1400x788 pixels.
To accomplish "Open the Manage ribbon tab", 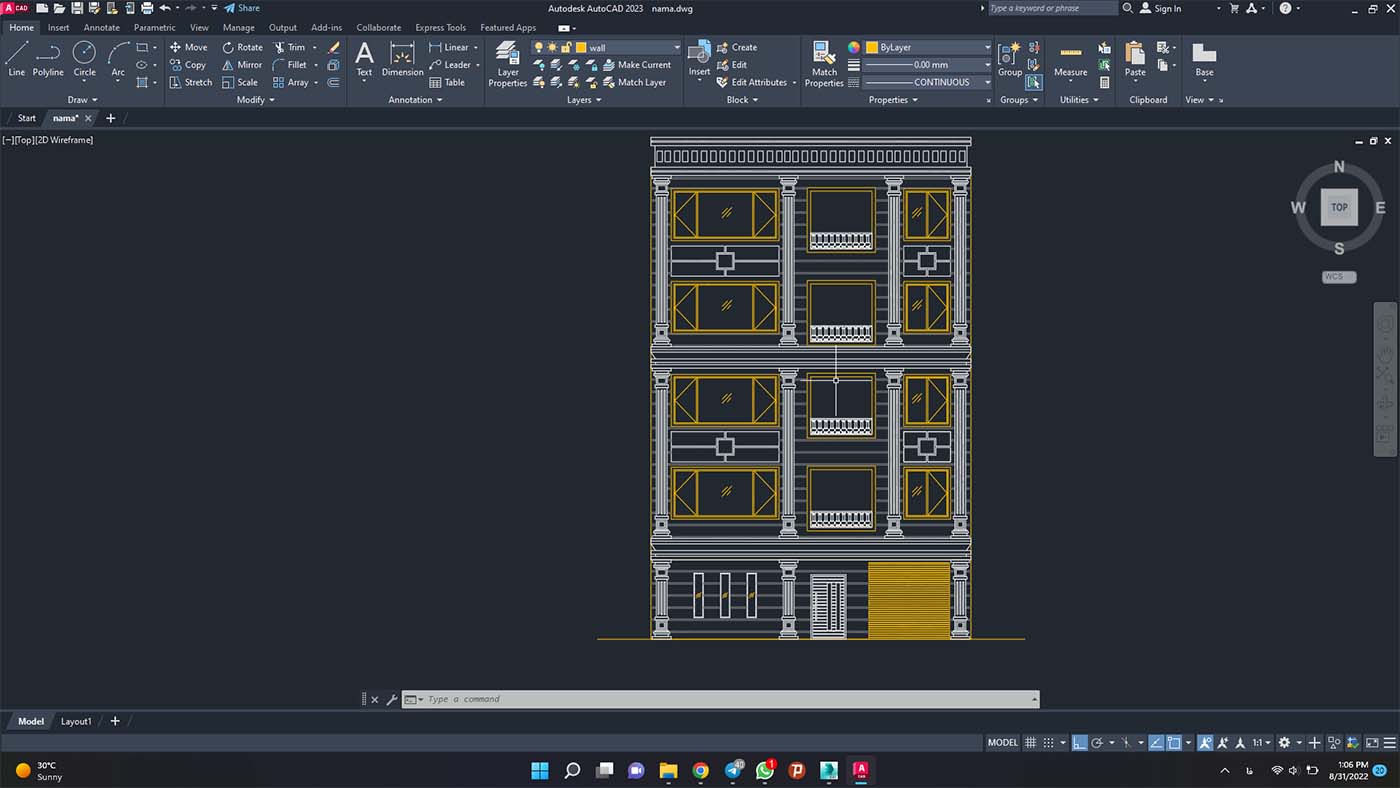I will 238,28.
